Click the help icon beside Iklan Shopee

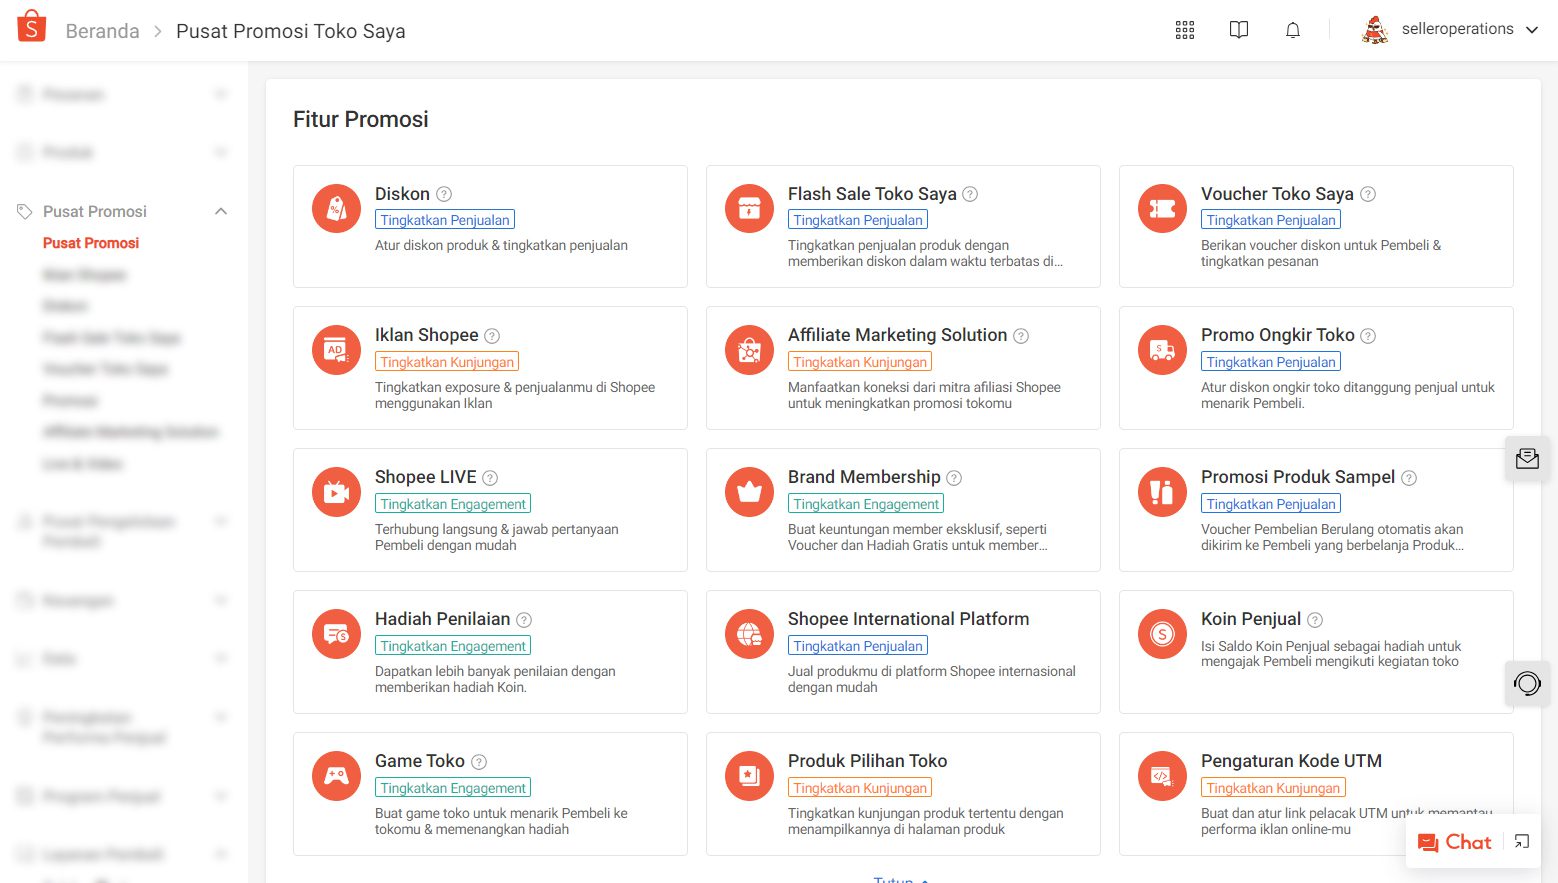point(492,336)
